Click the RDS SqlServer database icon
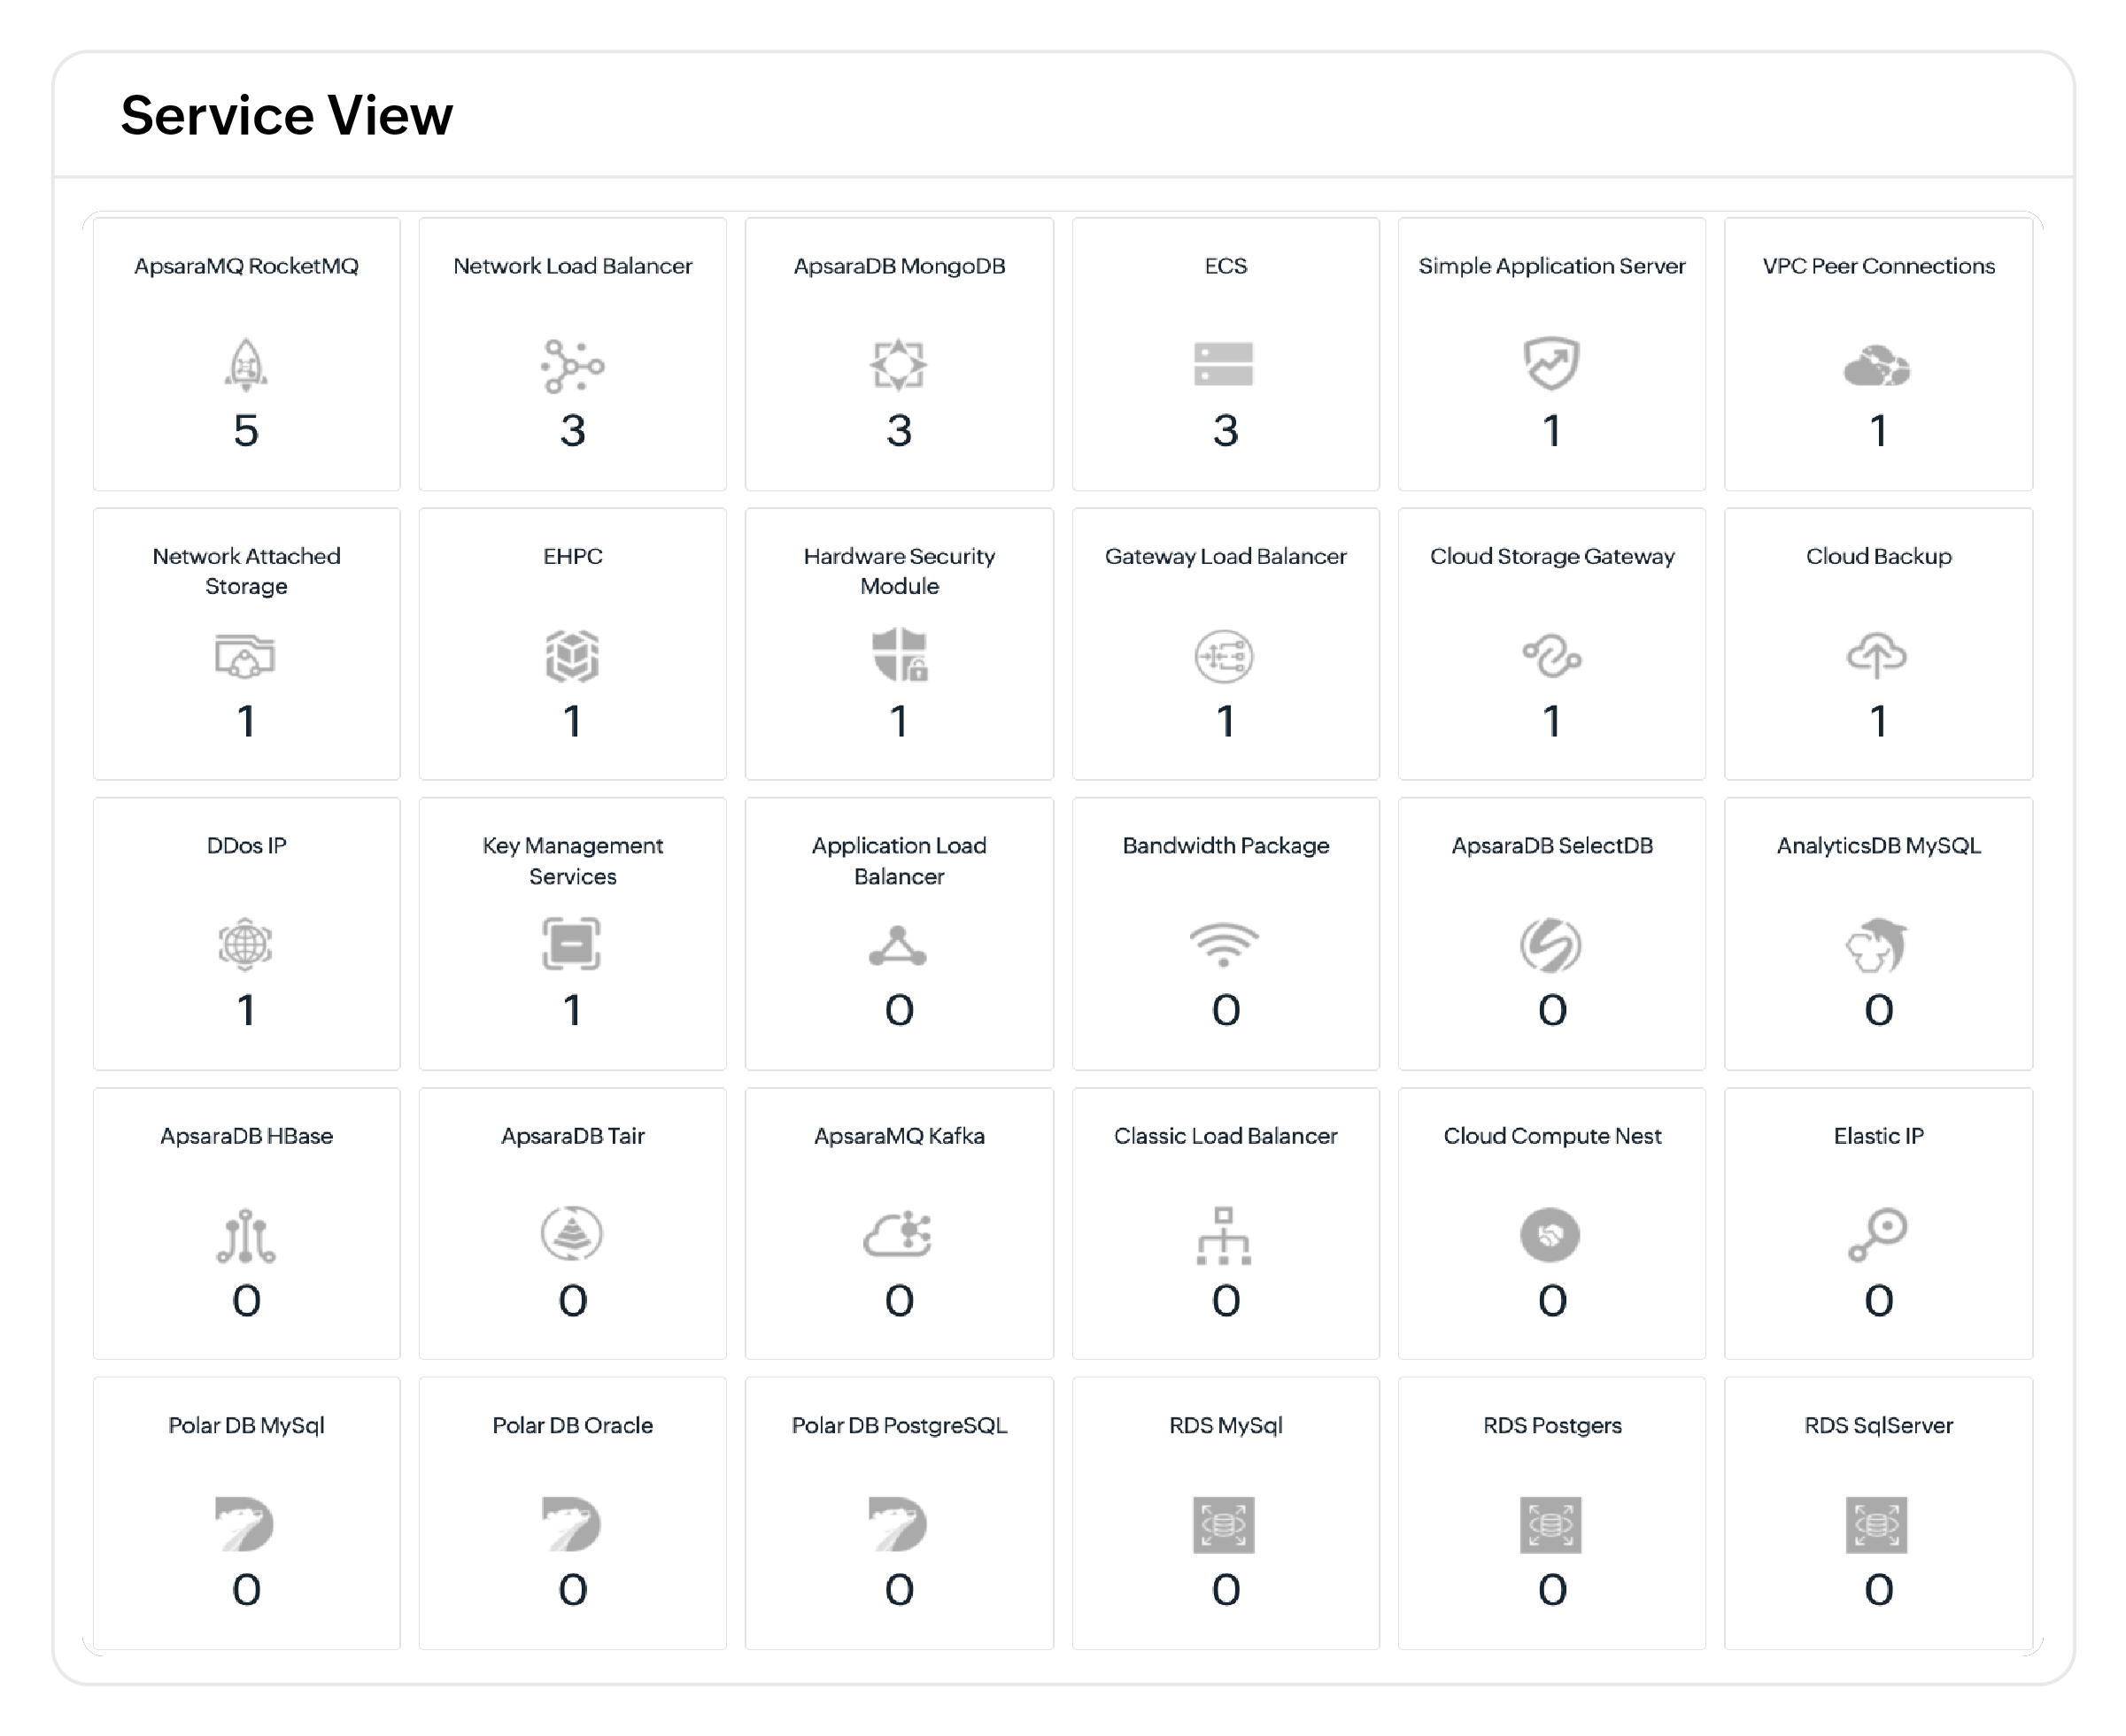Screen dimensions: 2126x1736 pos(1877,1525)
